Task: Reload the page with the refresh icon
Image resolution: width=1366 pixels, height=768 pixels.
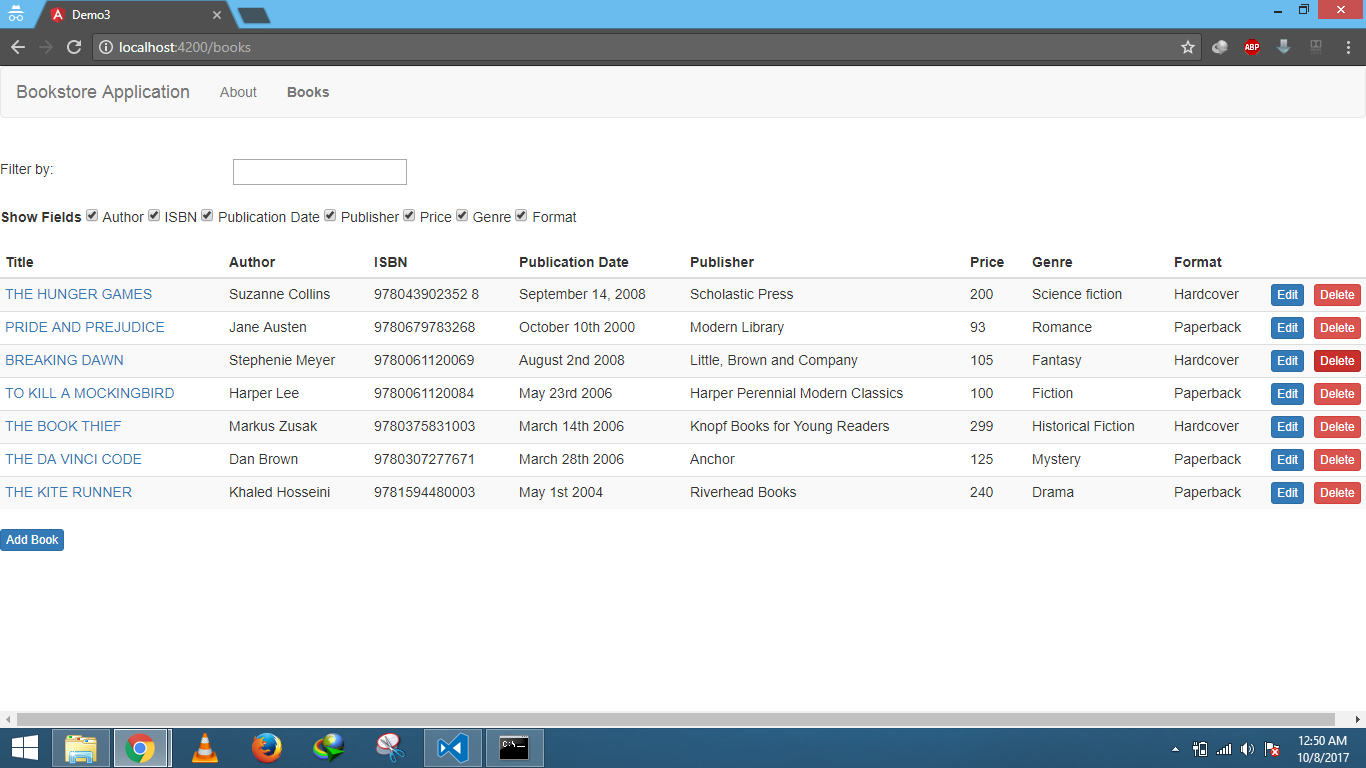Action: [74, 47]
